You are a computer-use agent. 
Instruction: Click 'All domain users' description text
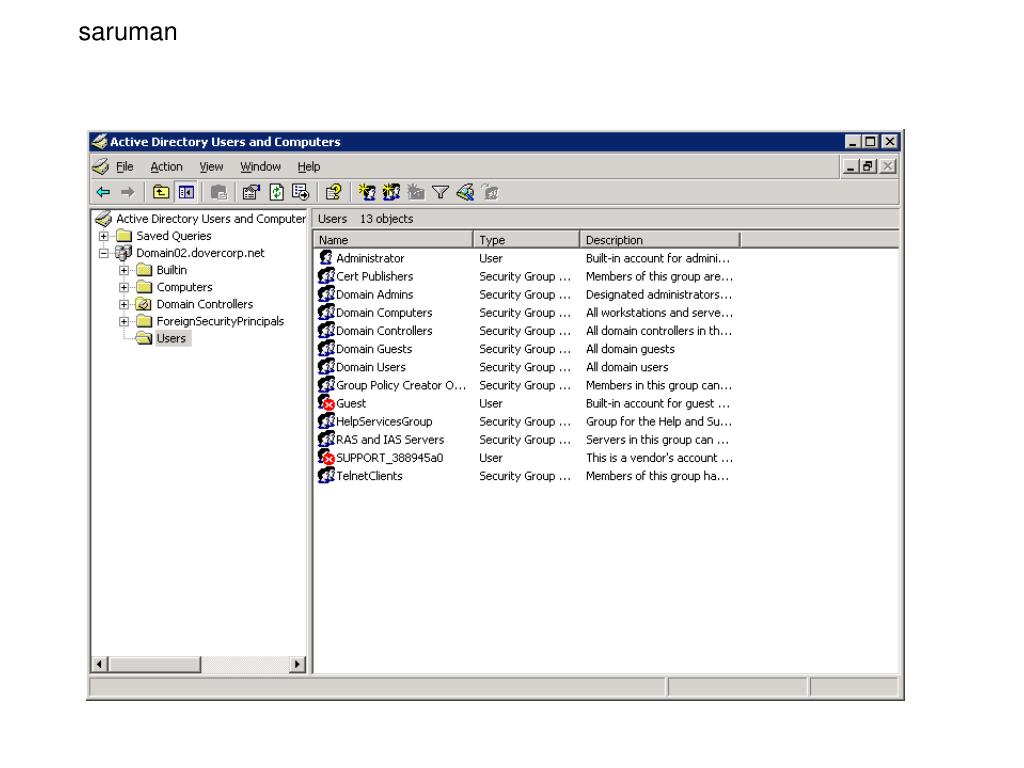[x=627, y=367]
